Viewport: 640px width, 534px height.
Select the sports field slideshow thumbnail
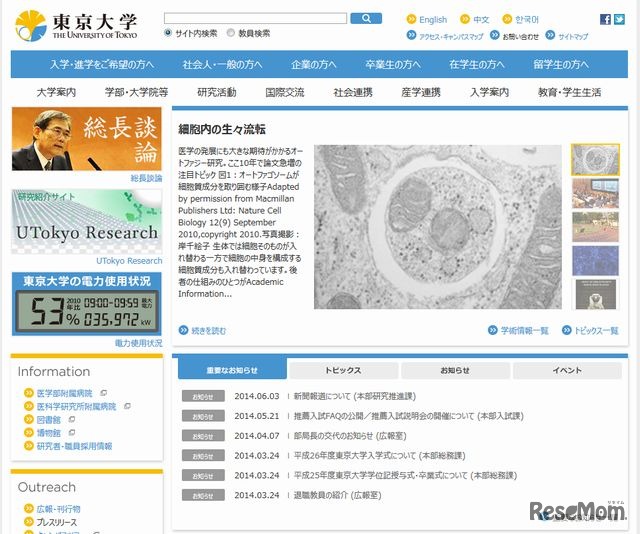coord(595,227)
